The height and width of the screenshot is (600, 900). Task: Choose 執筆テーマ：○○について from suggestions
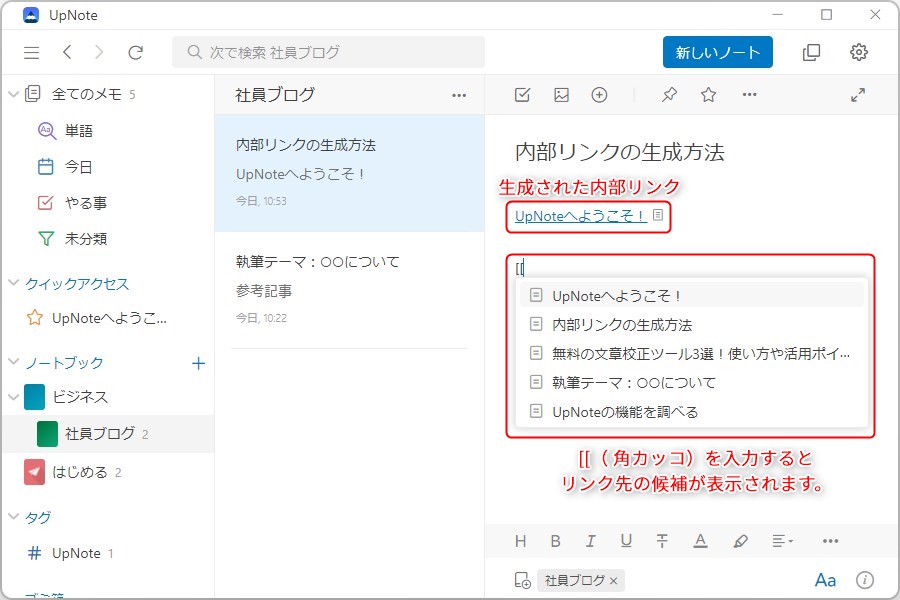[x=692, y=382]
